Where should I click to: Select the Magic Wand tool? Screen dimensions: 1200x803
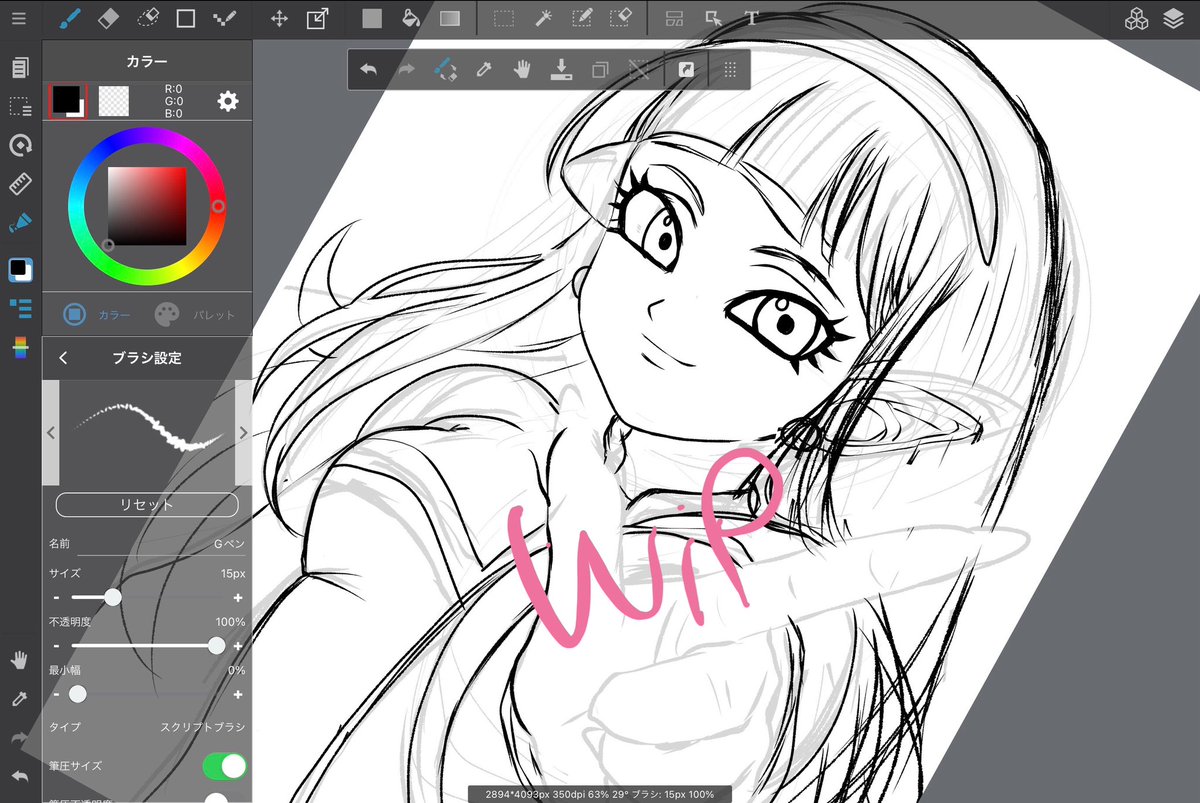click(543, 18)
